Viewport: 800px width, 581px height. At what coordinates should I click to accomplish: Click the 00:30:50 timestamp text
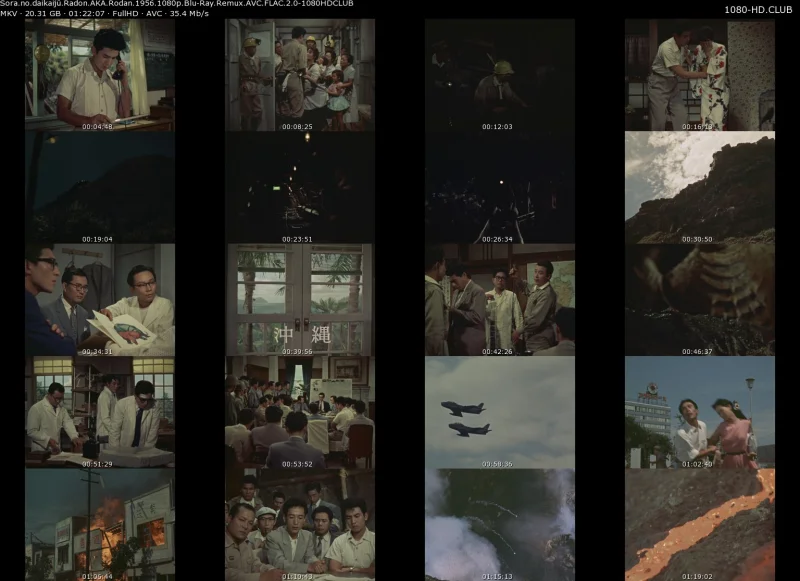(697, 239)
